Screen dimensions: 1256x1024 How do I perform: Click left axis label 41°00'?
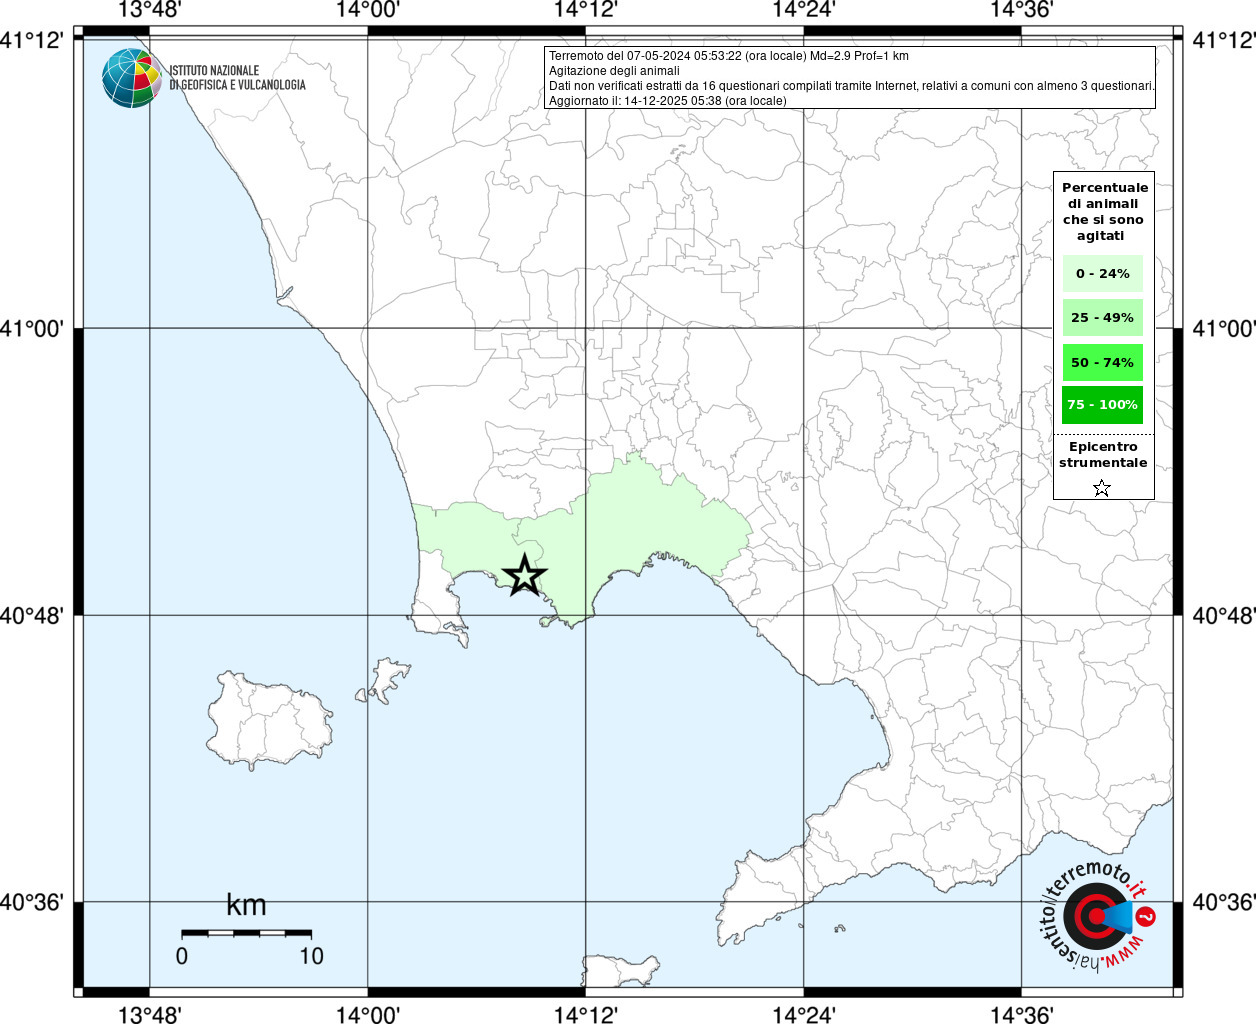tap(32, 328)
